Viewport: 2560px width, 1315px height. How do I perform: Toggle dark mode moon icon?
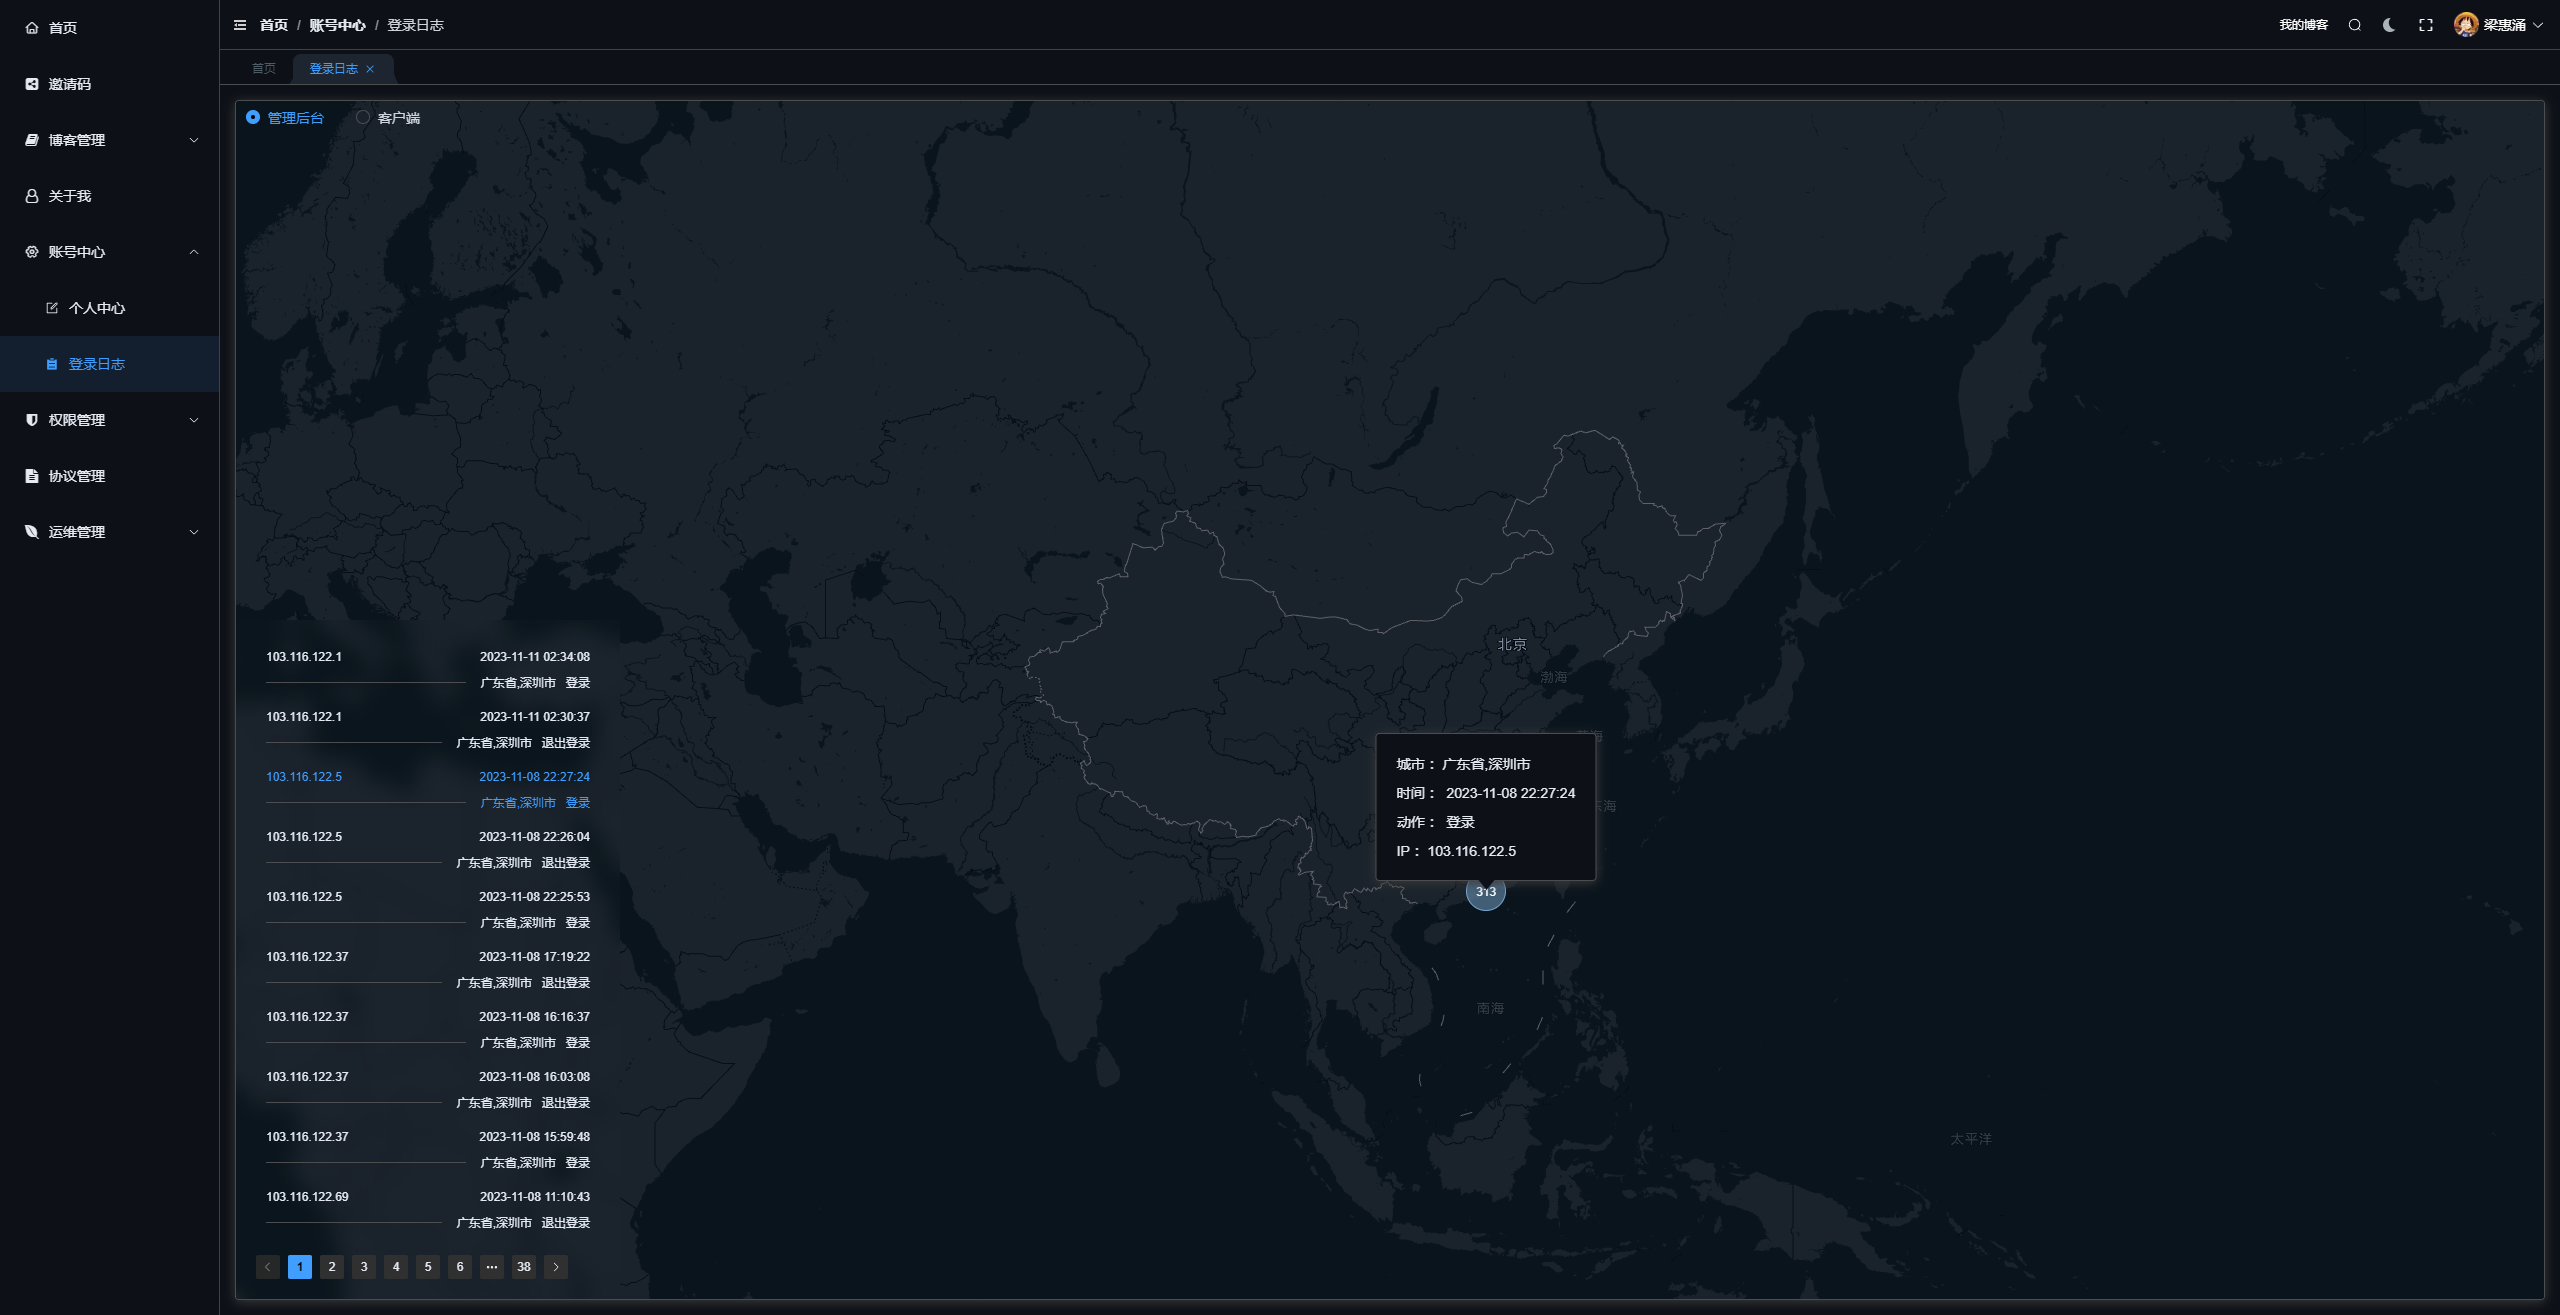[x=2389, y=25]
